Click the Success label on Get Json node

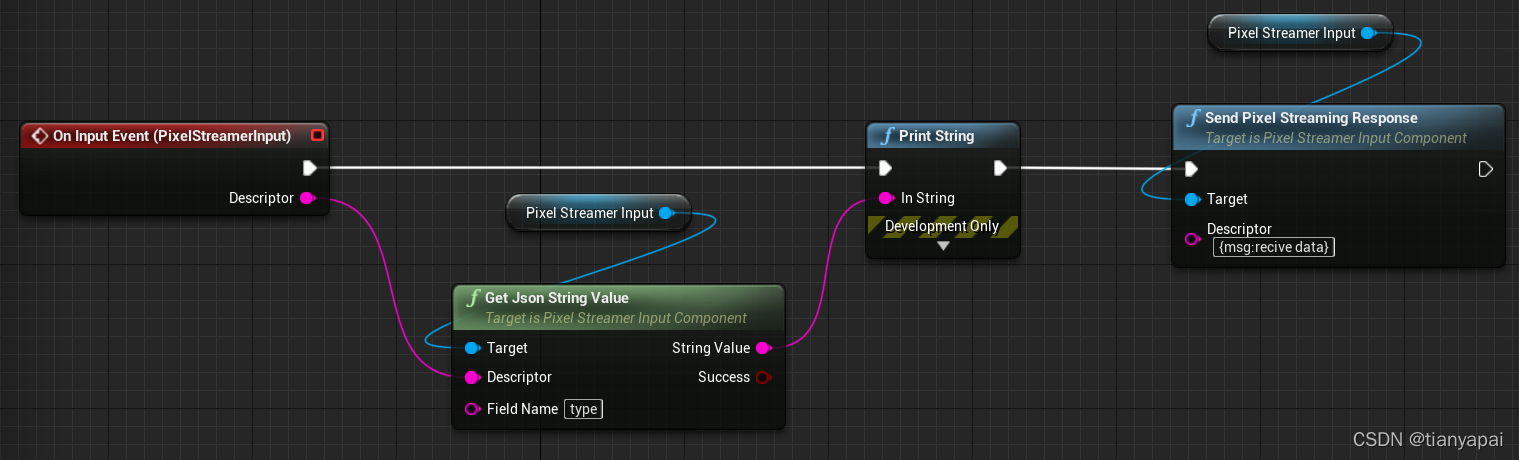point(724,377)
